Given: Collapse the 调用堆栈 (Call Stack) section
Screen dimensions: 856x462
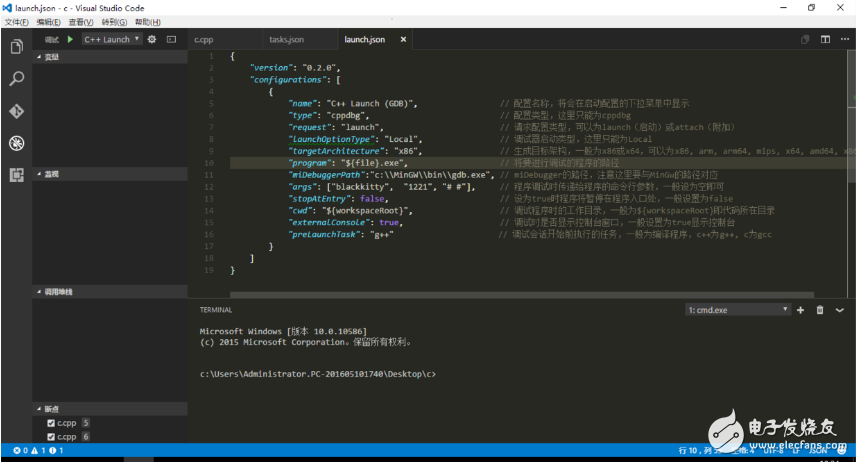Looking at the screenshot, I should 110,292.
